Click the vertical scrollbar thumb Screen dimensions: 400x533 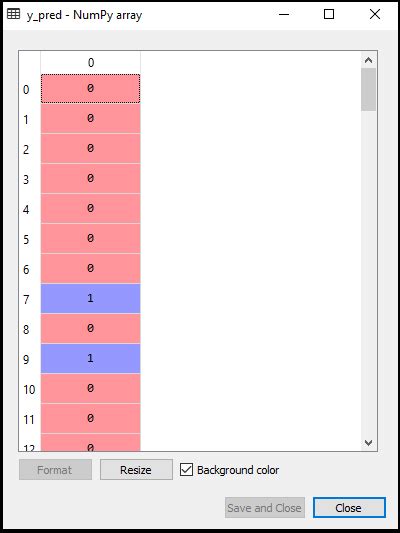coord(368,90)
